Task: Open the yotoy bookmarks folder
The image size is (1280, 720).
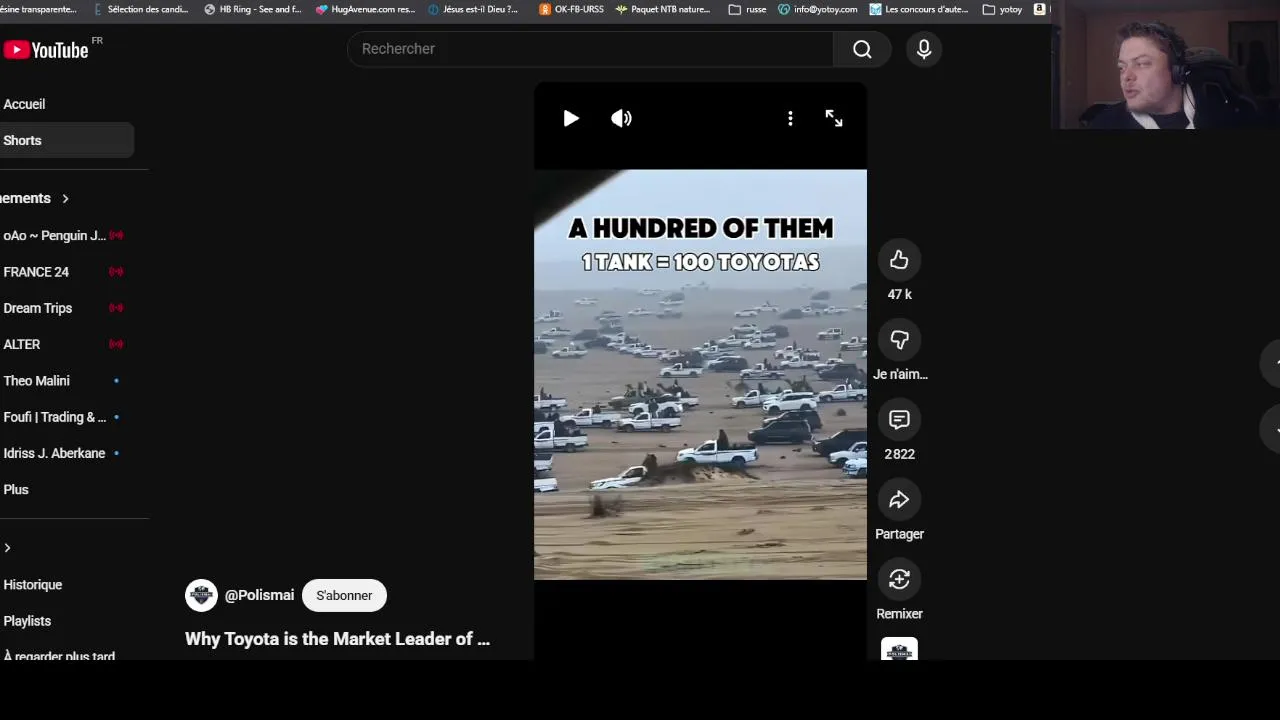Action: [x=1002, y=9]
